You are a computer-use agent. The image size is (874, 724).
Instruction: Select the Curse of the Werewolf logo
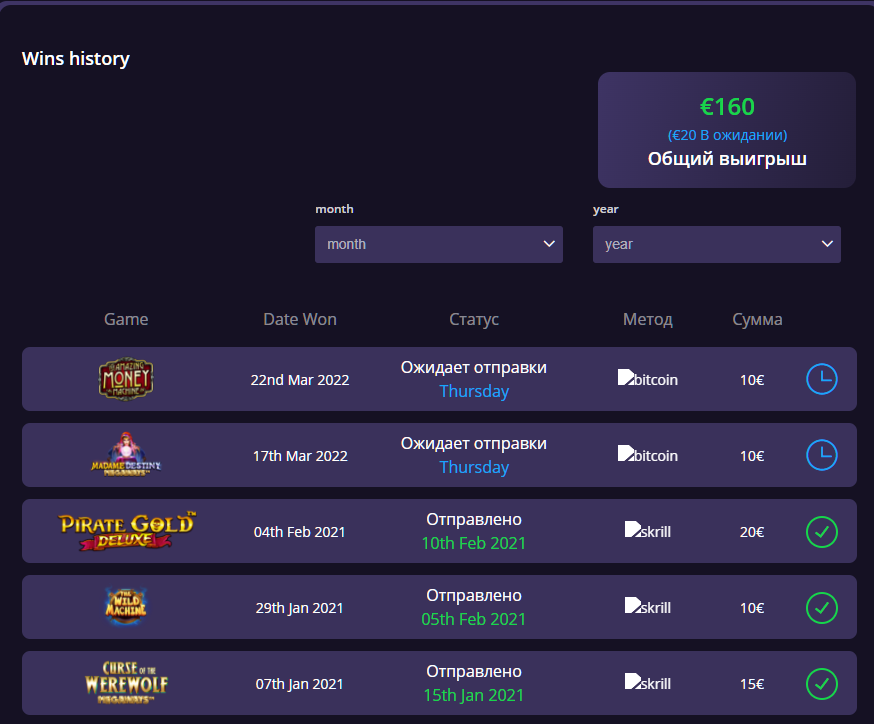126,683
